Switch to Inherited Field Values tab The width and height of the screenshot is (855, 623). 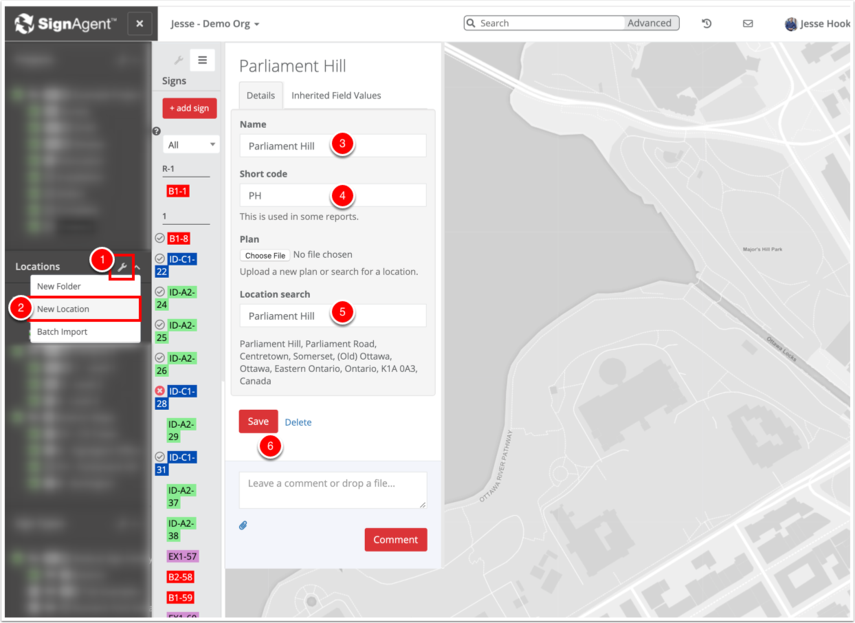point(336,95)
